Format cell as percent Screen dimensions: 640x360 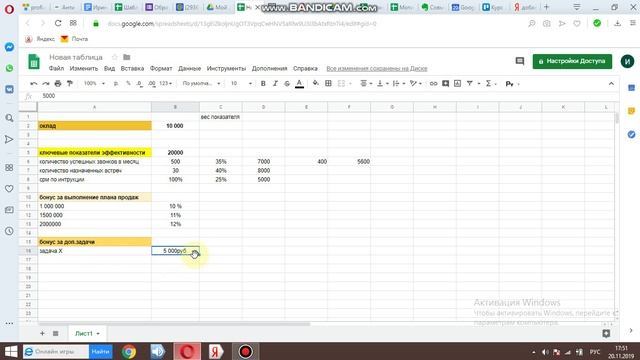tap(128, 84)
